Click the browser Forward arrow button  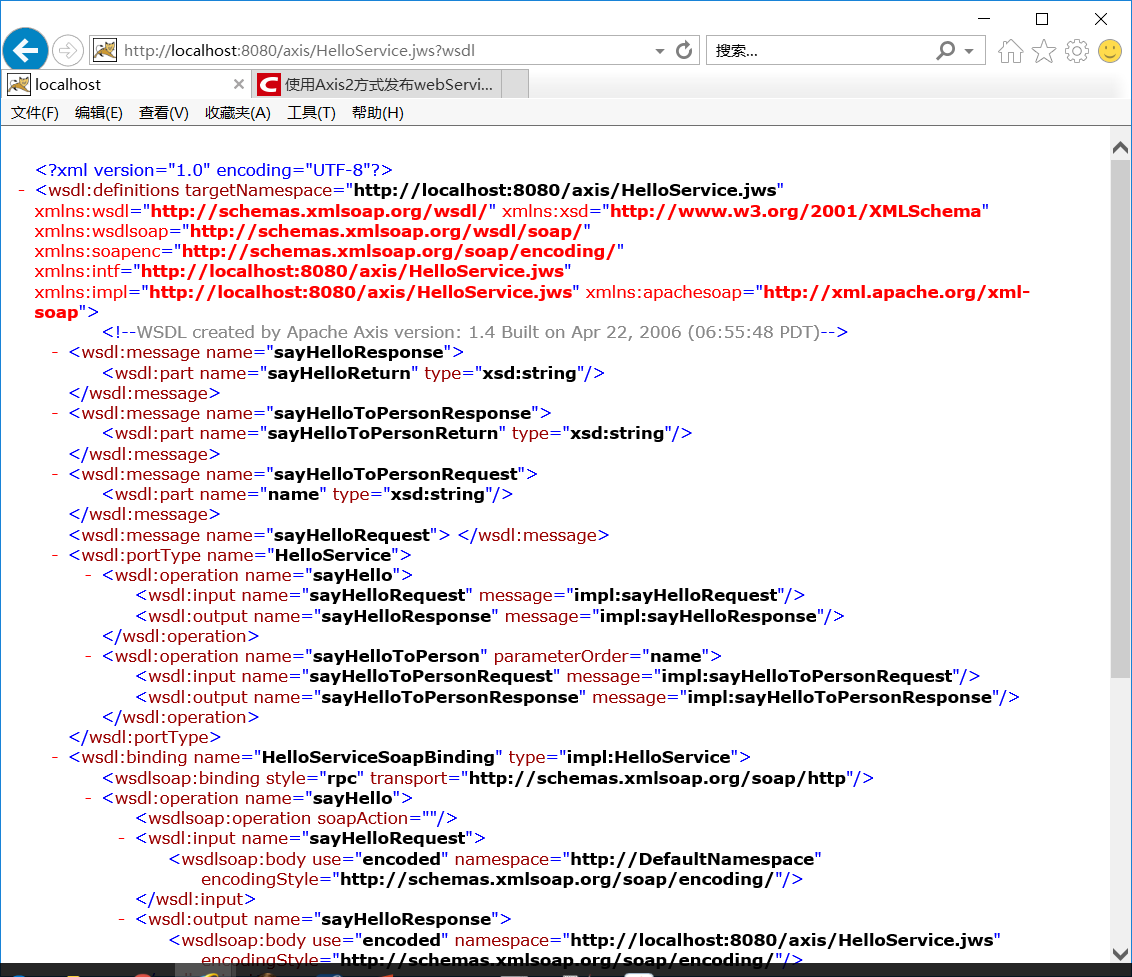(67, 51)
